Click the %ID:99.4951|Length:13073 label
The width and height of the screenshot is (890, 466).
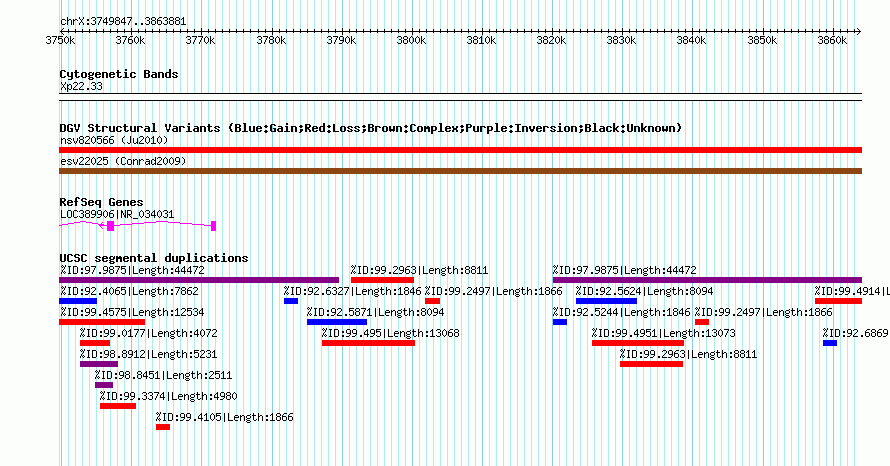664,334
